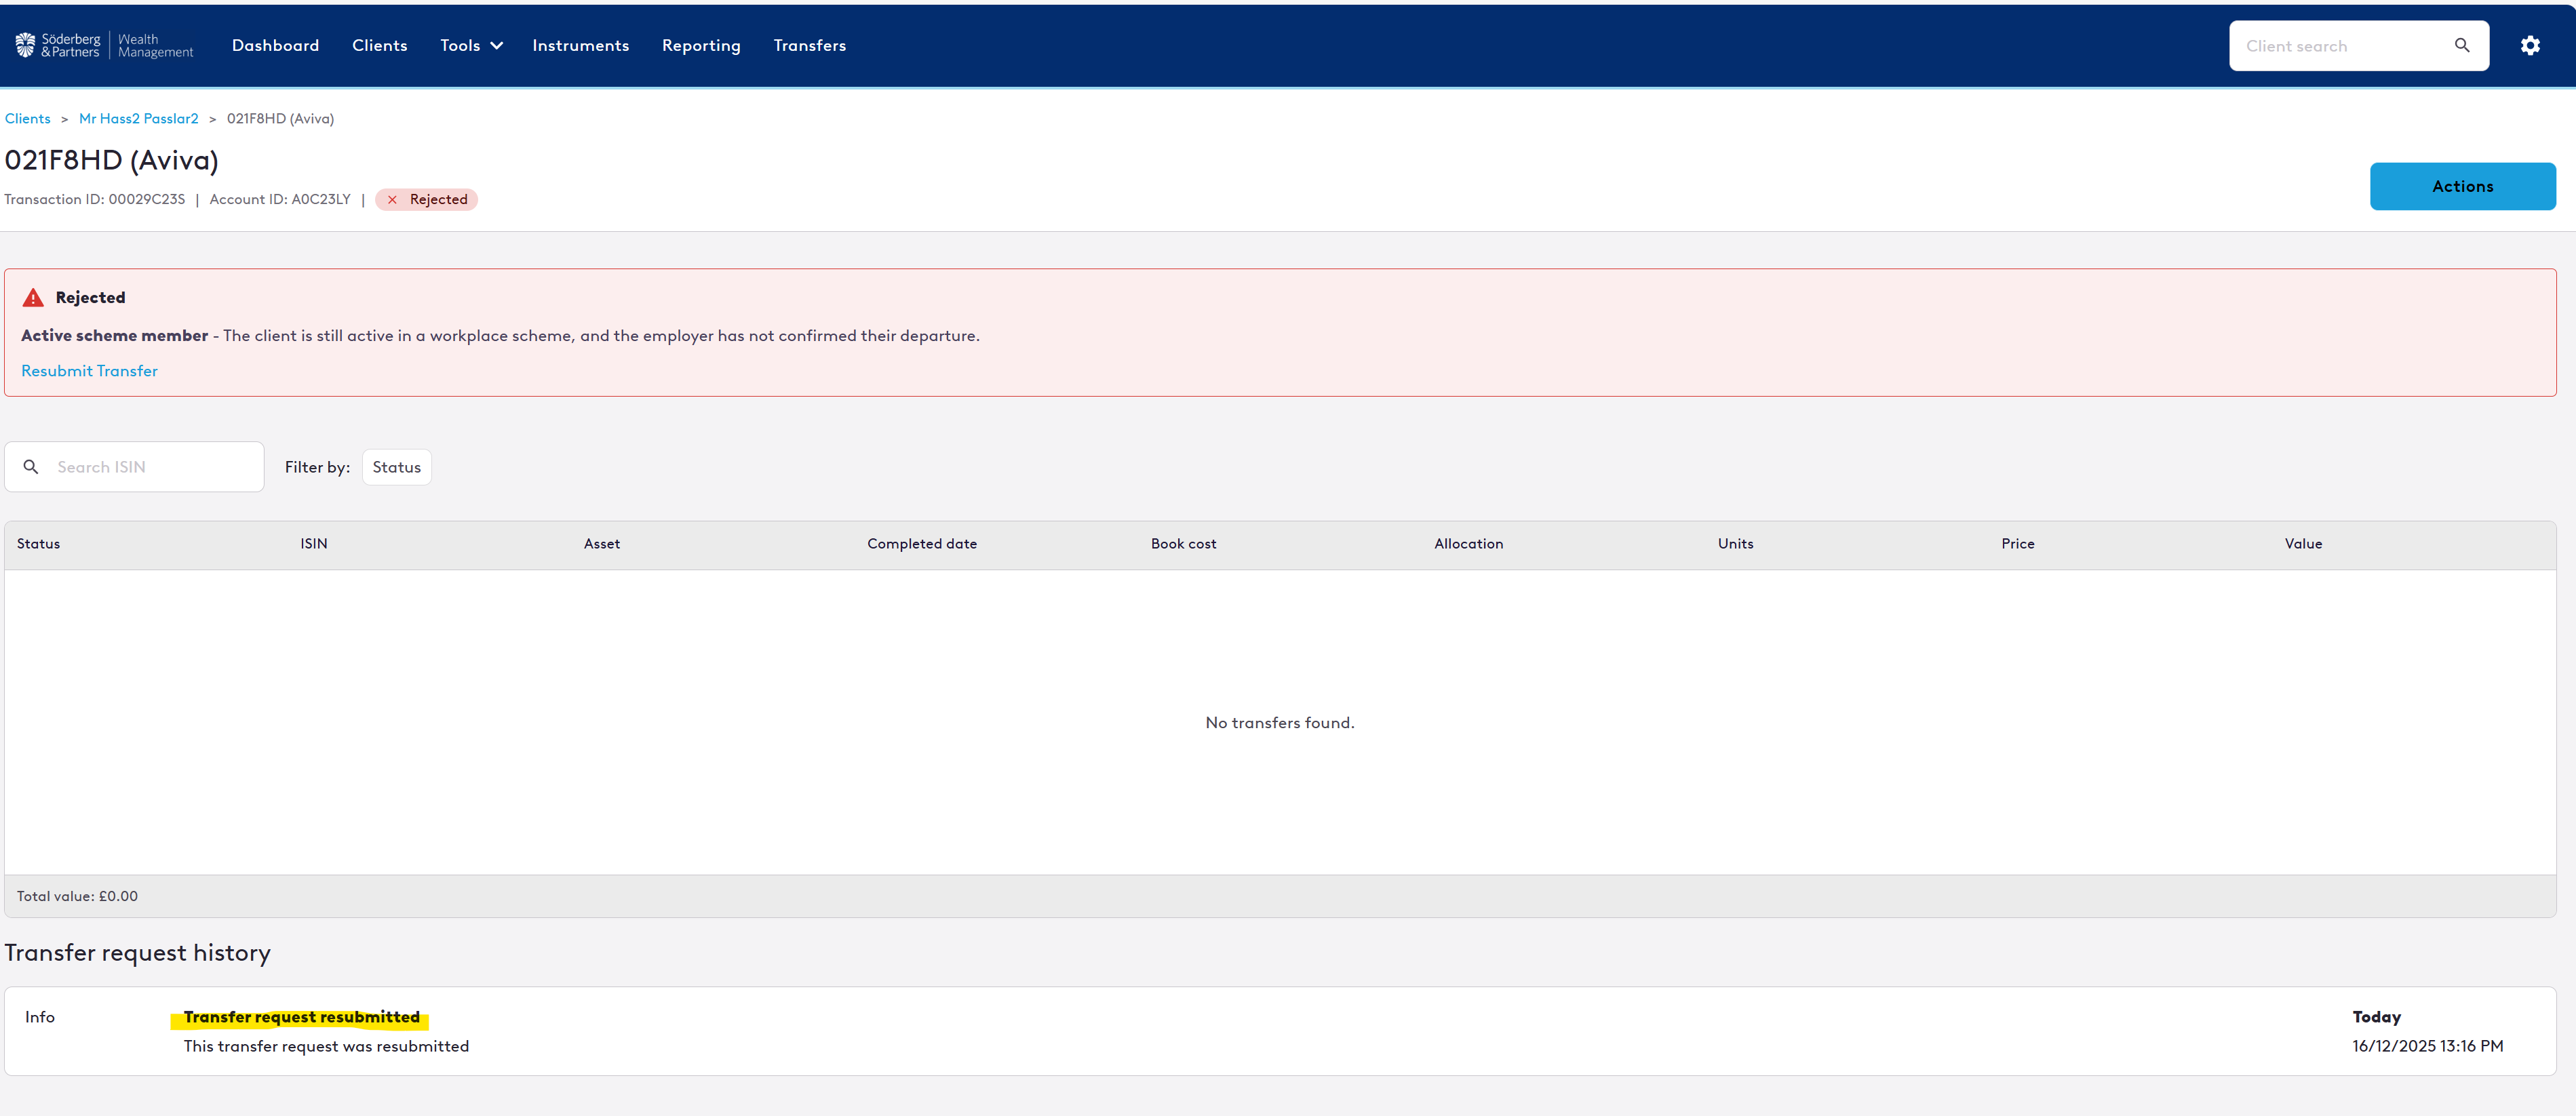This screenshot has width=2576, height=1116.
Task: Click into the Search ISIN field
Action: click(x=150, y=467)
